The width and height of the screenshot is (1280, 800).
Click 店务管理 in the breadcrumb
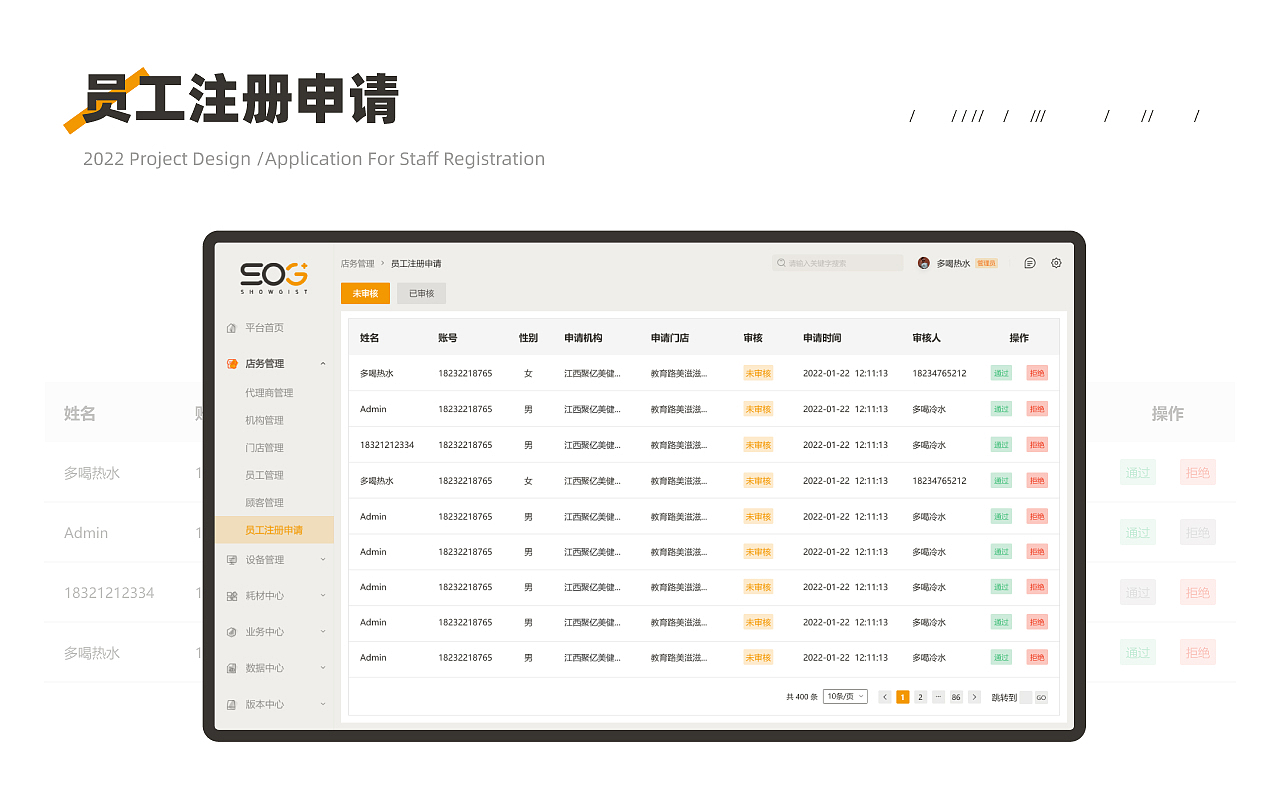(357, 264)
